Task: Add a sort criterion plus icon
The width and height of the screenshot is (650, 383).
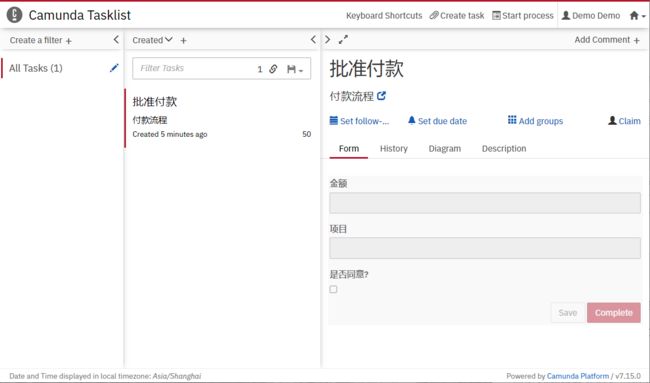Action: 183,41
